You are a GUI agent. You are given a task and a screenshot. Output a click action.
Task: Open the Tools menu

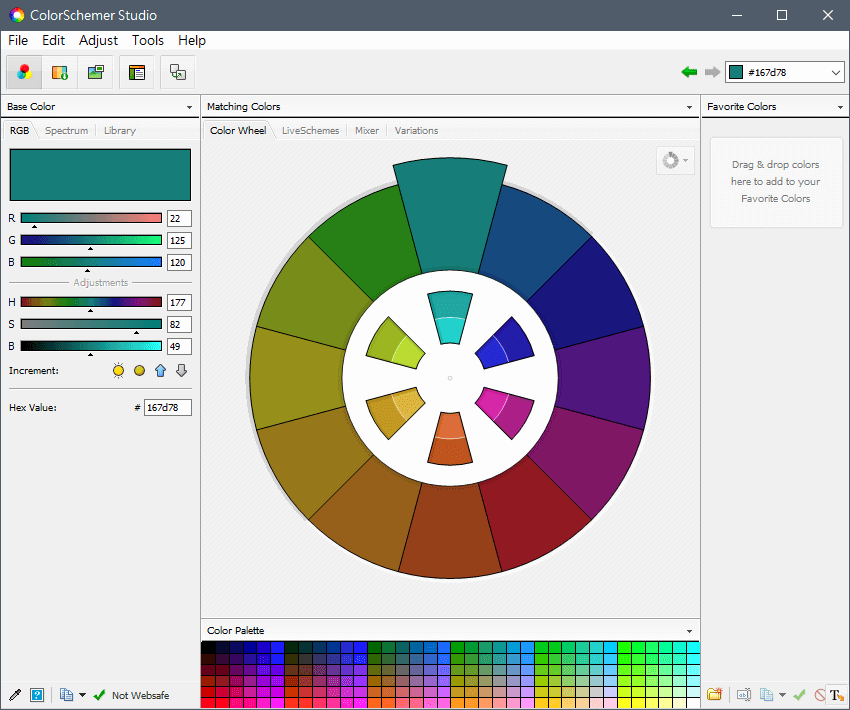click(147, 40)
